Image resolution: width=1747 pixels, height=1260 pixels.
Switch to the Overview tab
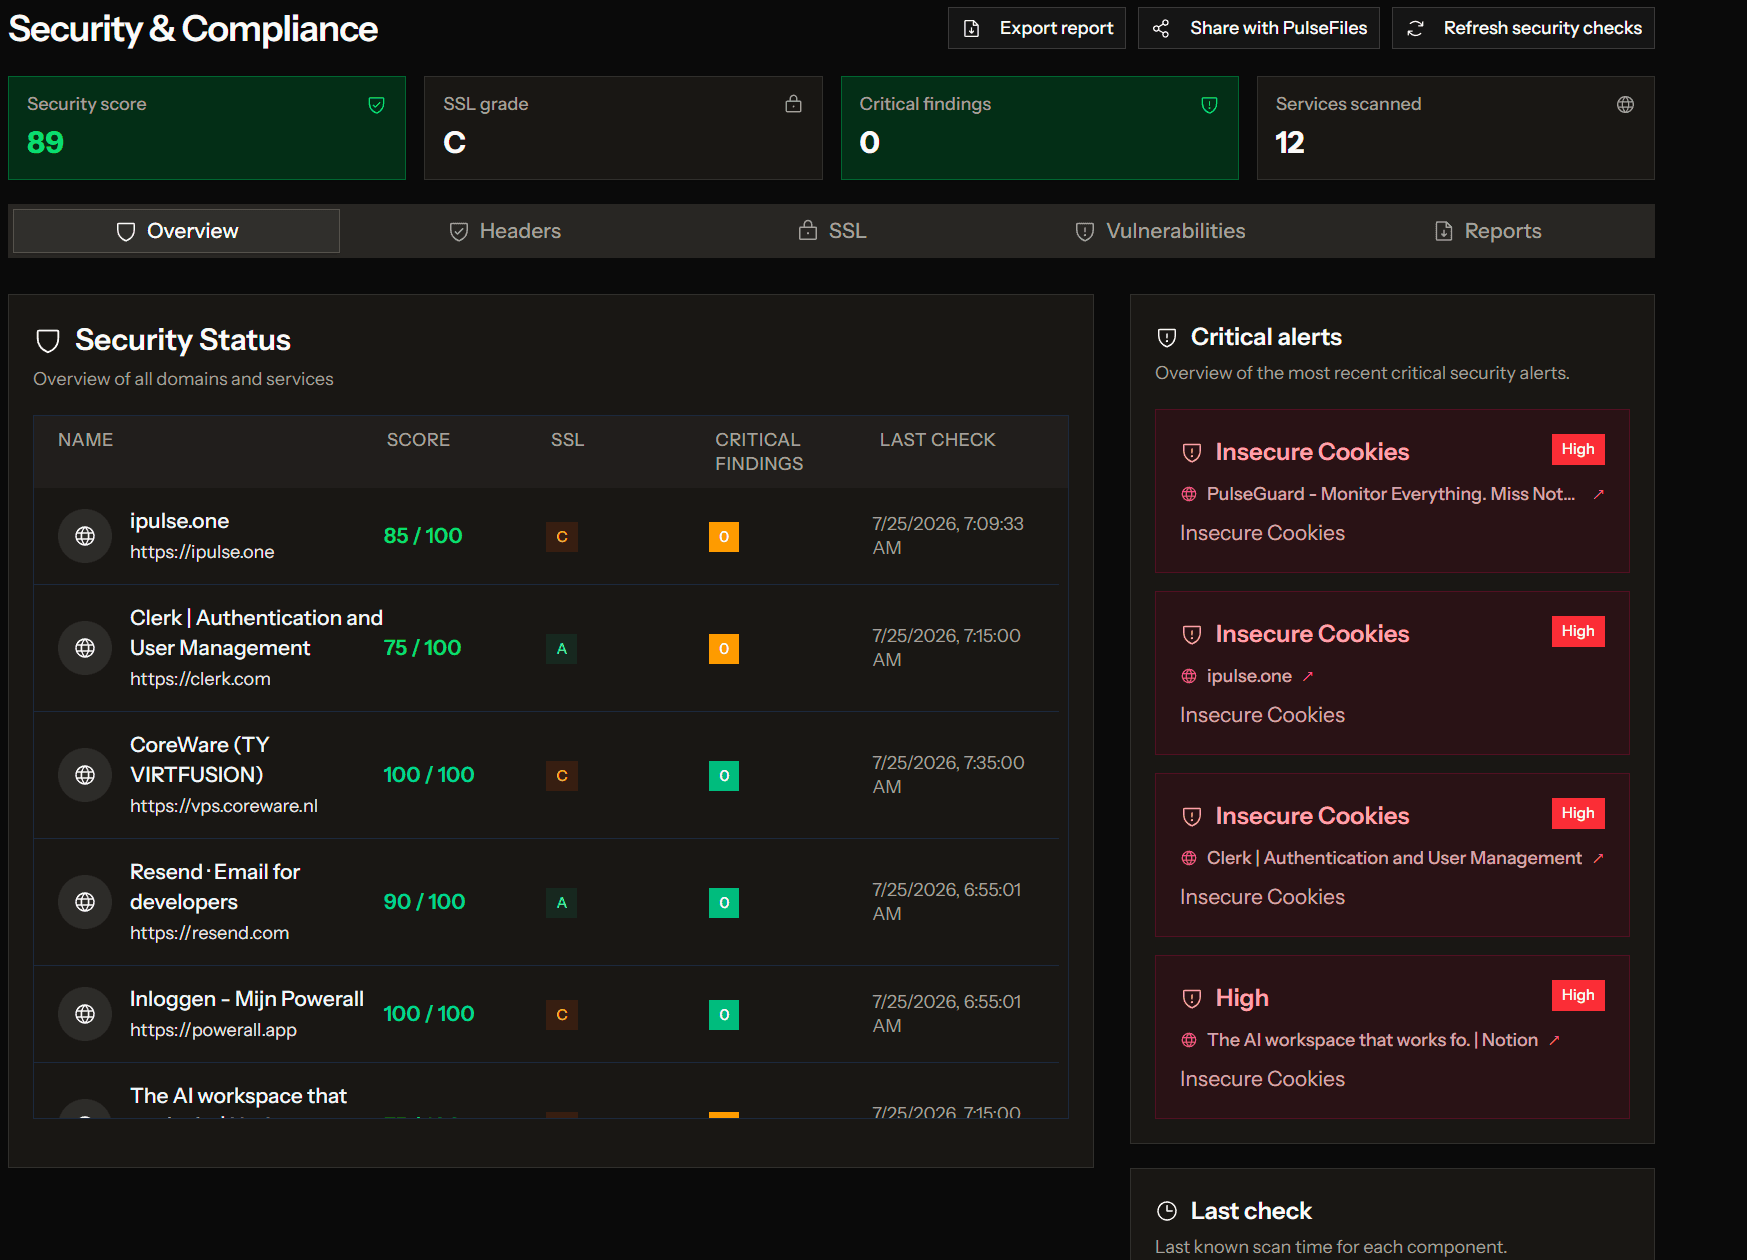tap(176, 231)
